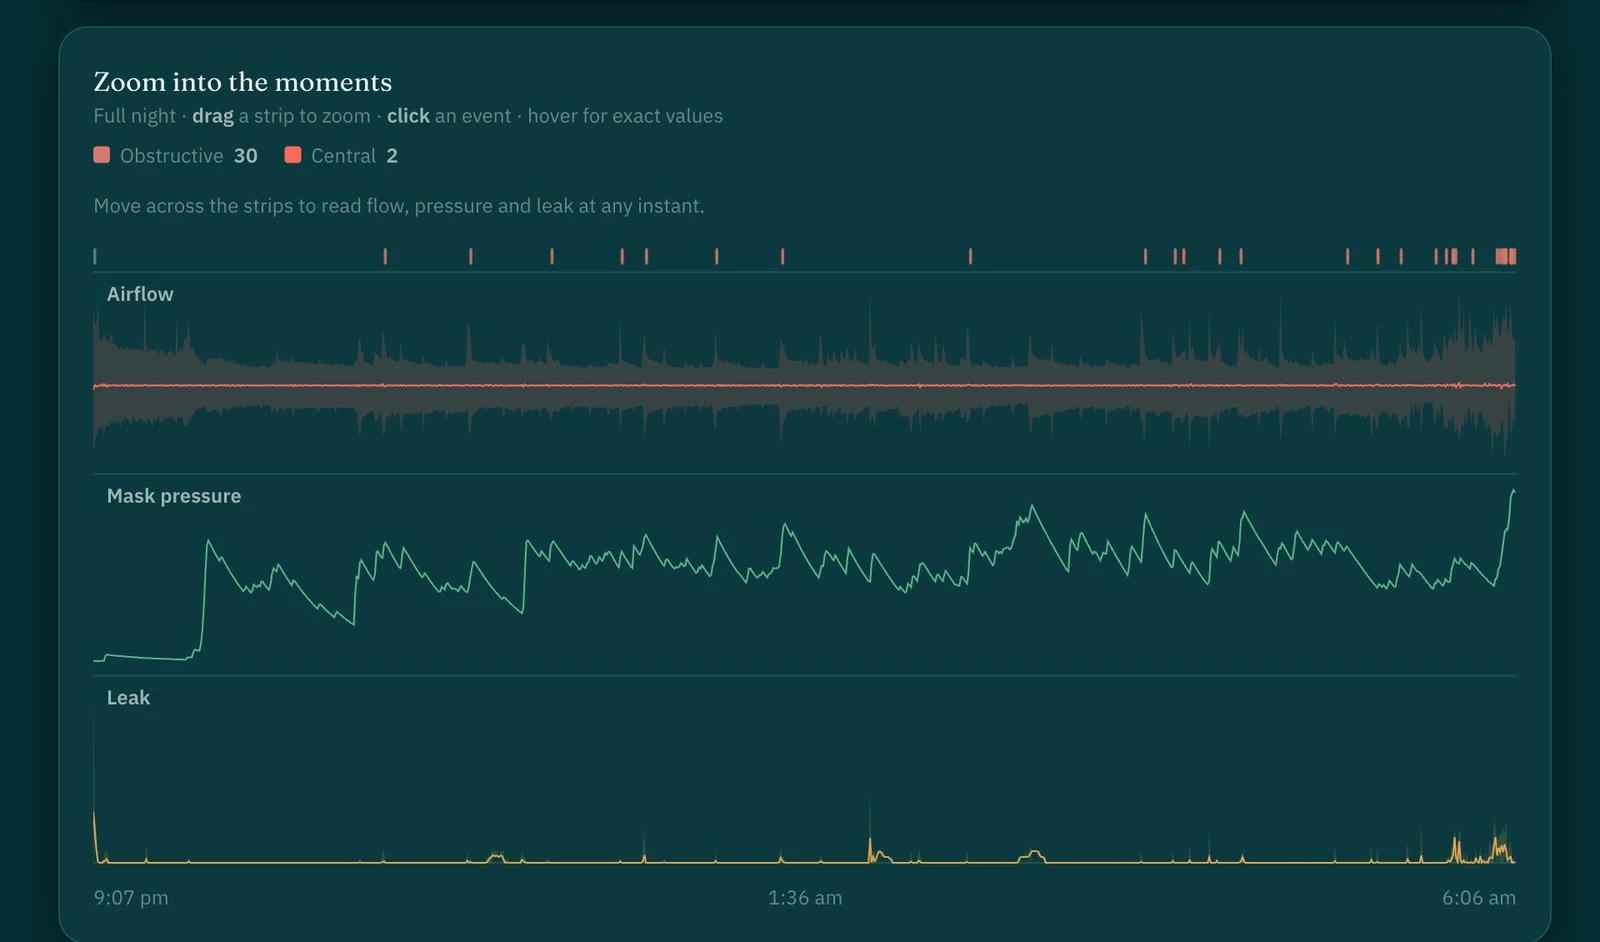1600x942 pixels.
Task: Select the lone event marker midway after 1:36 am
Action: point(970,256)
